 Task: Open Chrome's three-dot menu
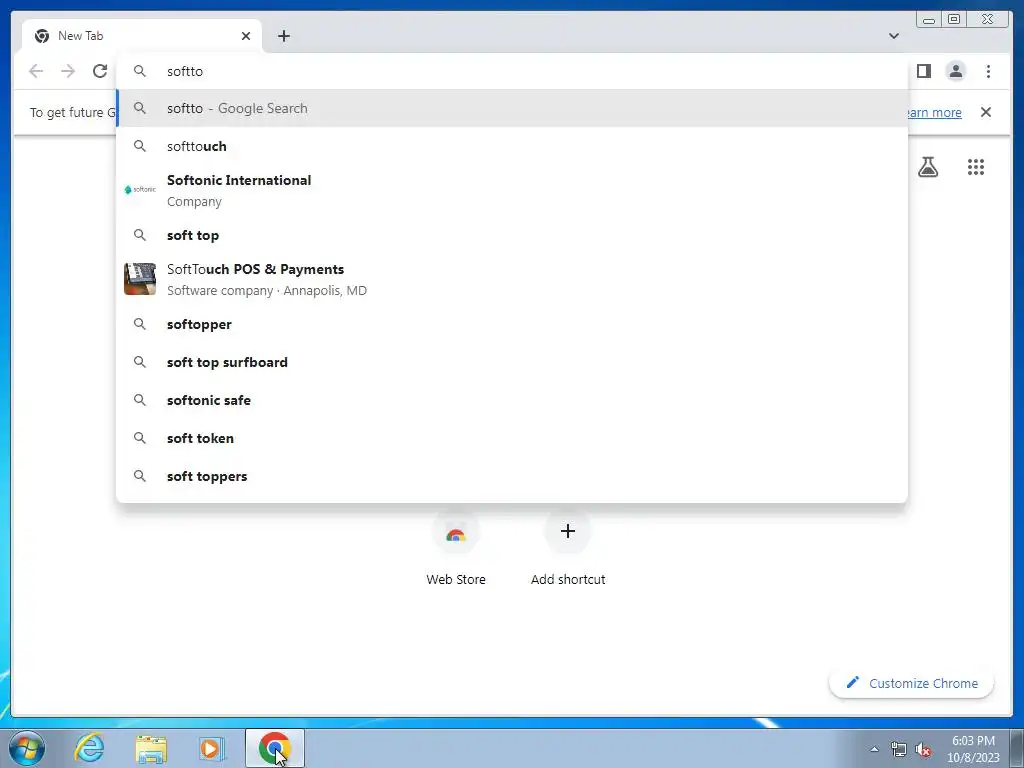[988, 71]
